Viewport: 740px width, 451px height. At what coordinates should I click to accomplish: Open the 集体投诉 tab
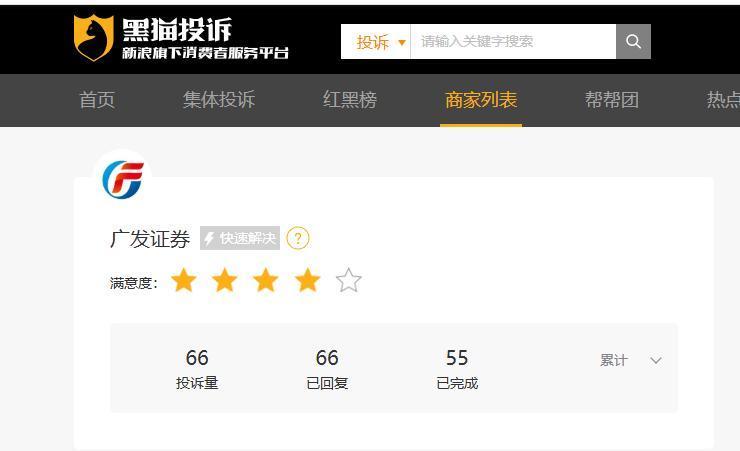click(219, 100)
